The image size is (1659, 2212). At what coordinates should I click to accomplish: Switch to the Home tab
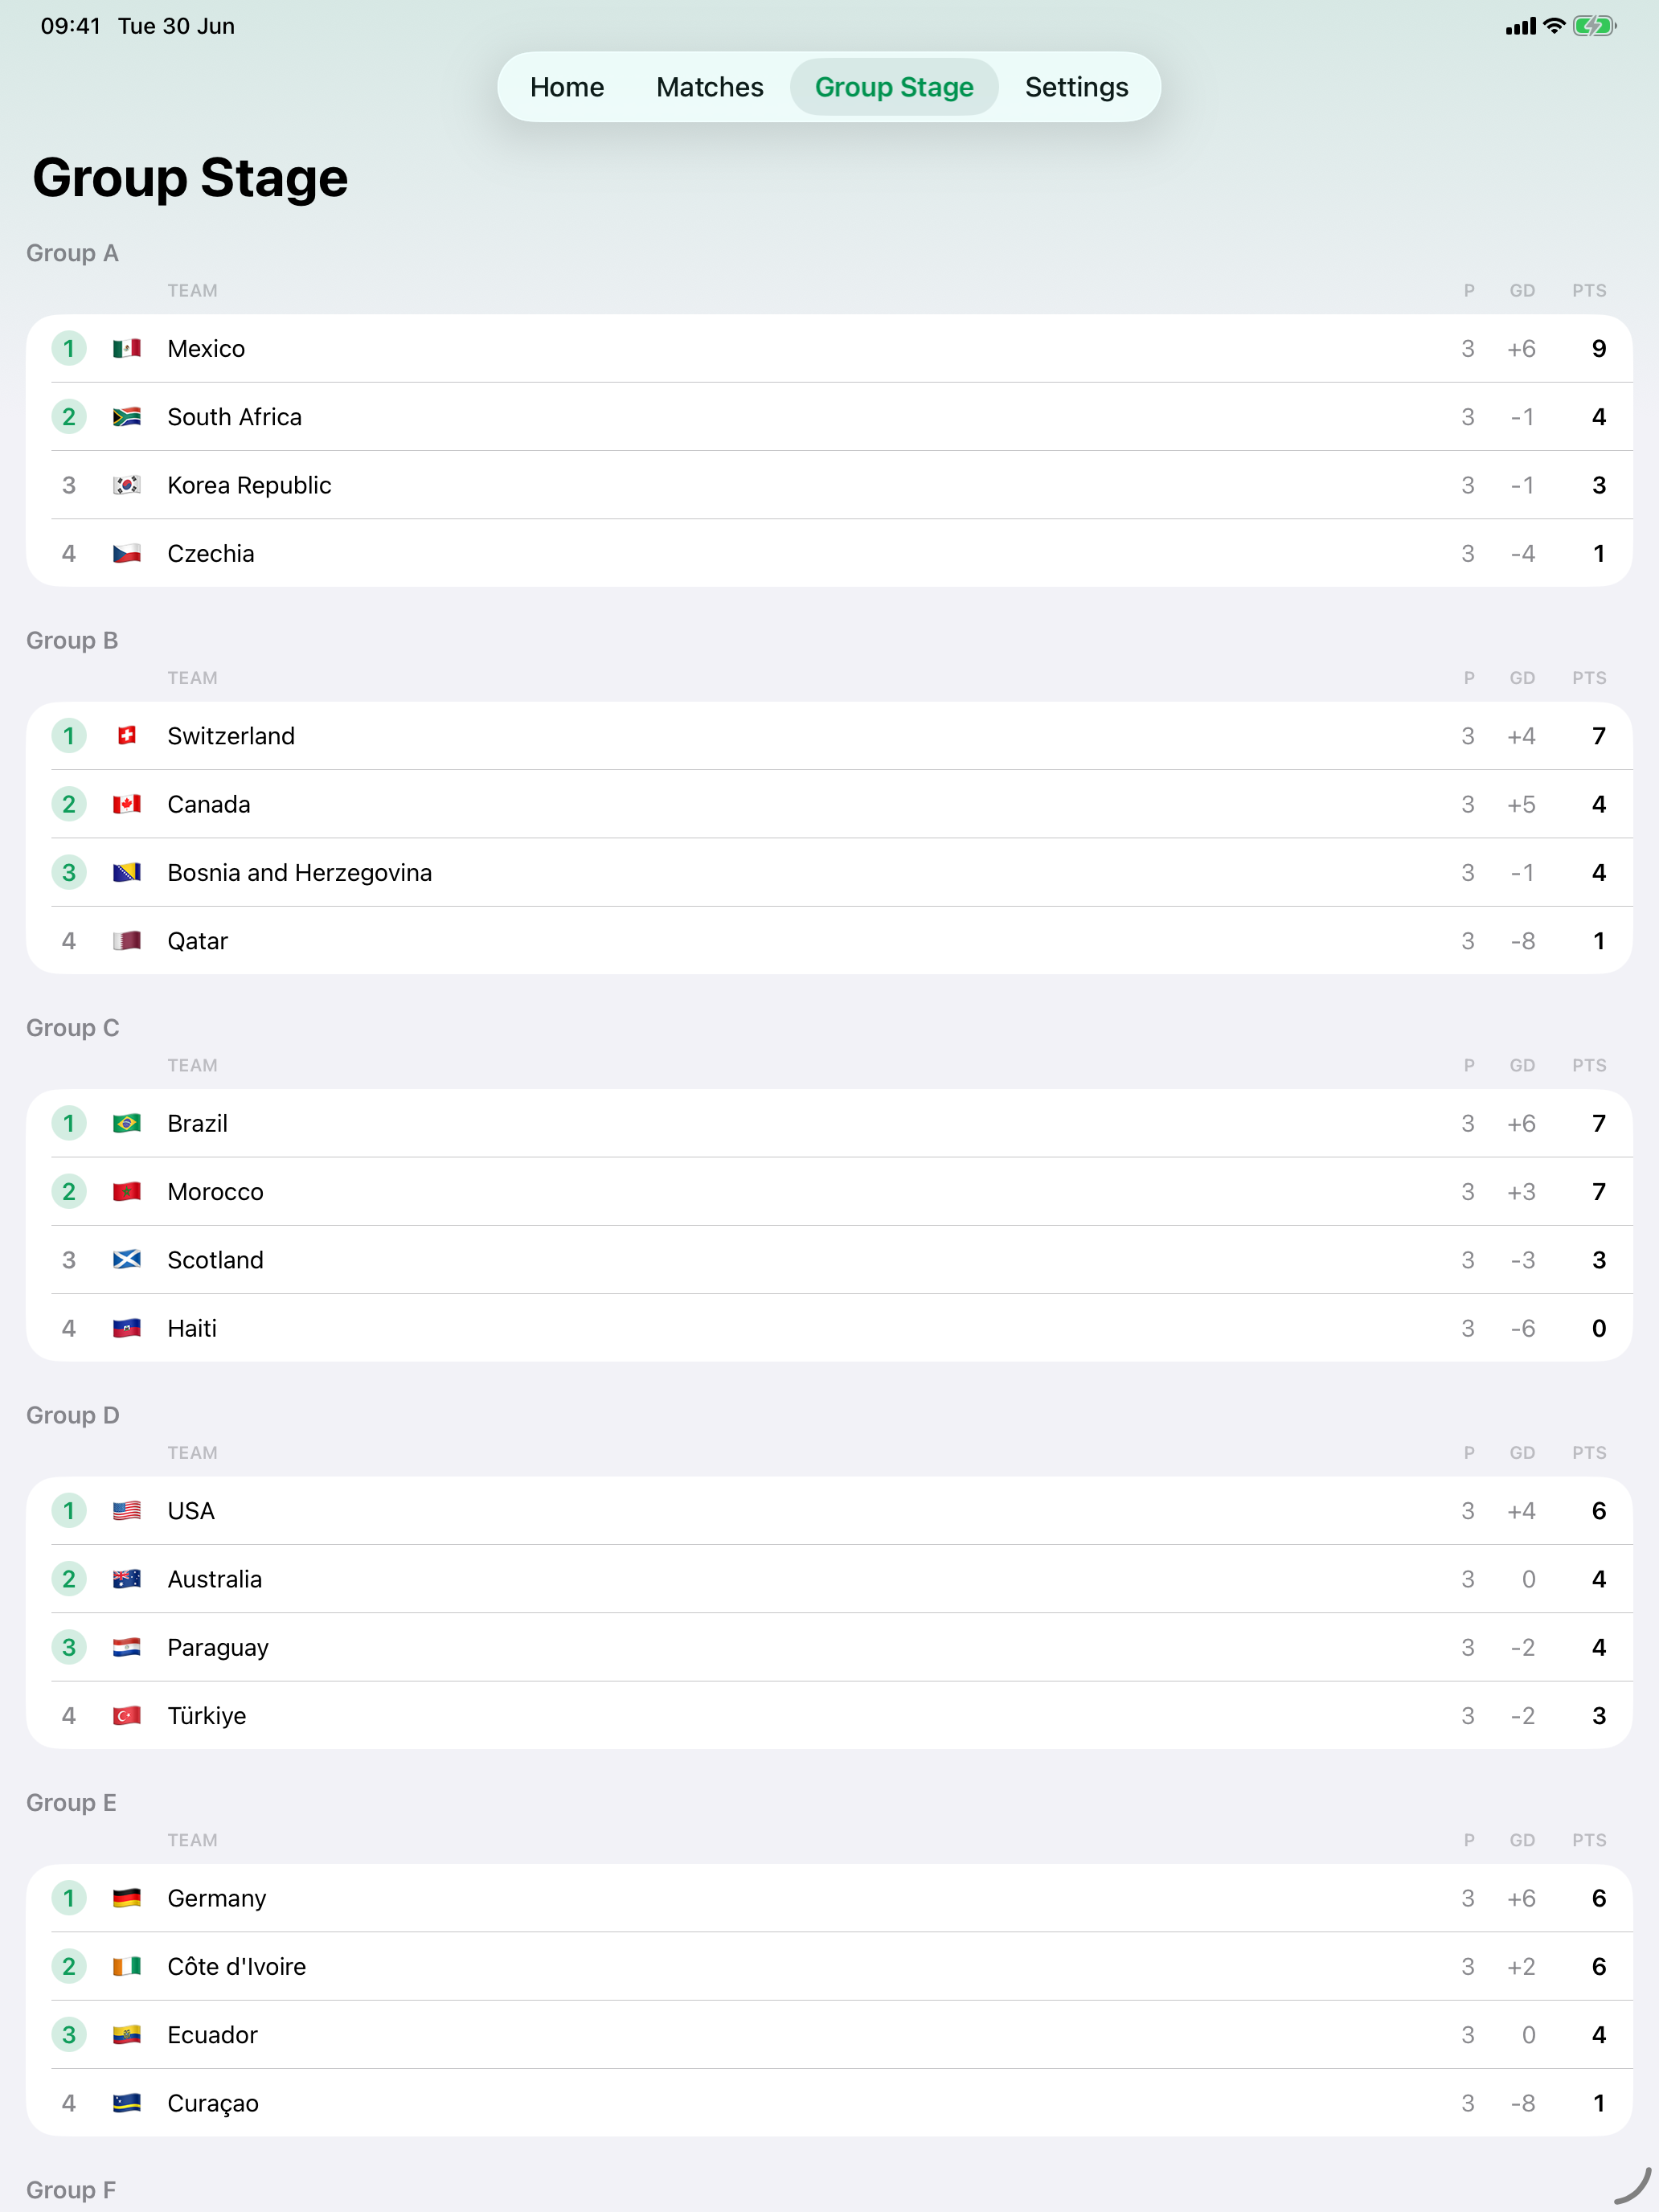[x=567, y=87]
